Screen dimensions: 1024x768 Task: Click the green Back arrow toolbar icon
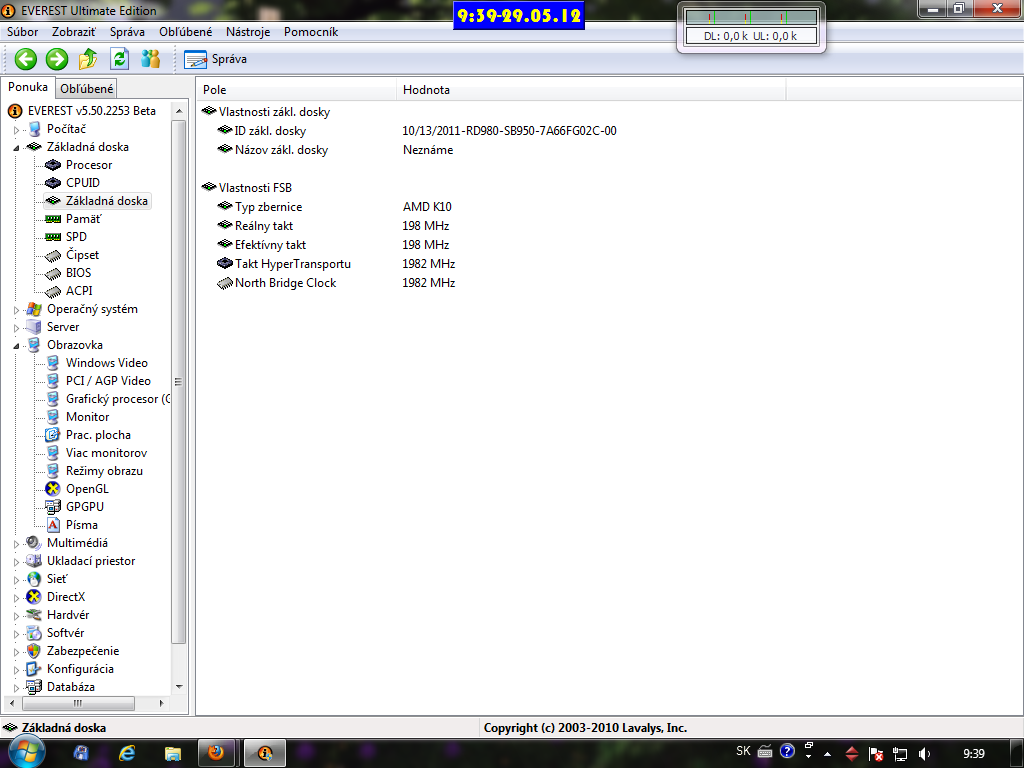(25, 59)
